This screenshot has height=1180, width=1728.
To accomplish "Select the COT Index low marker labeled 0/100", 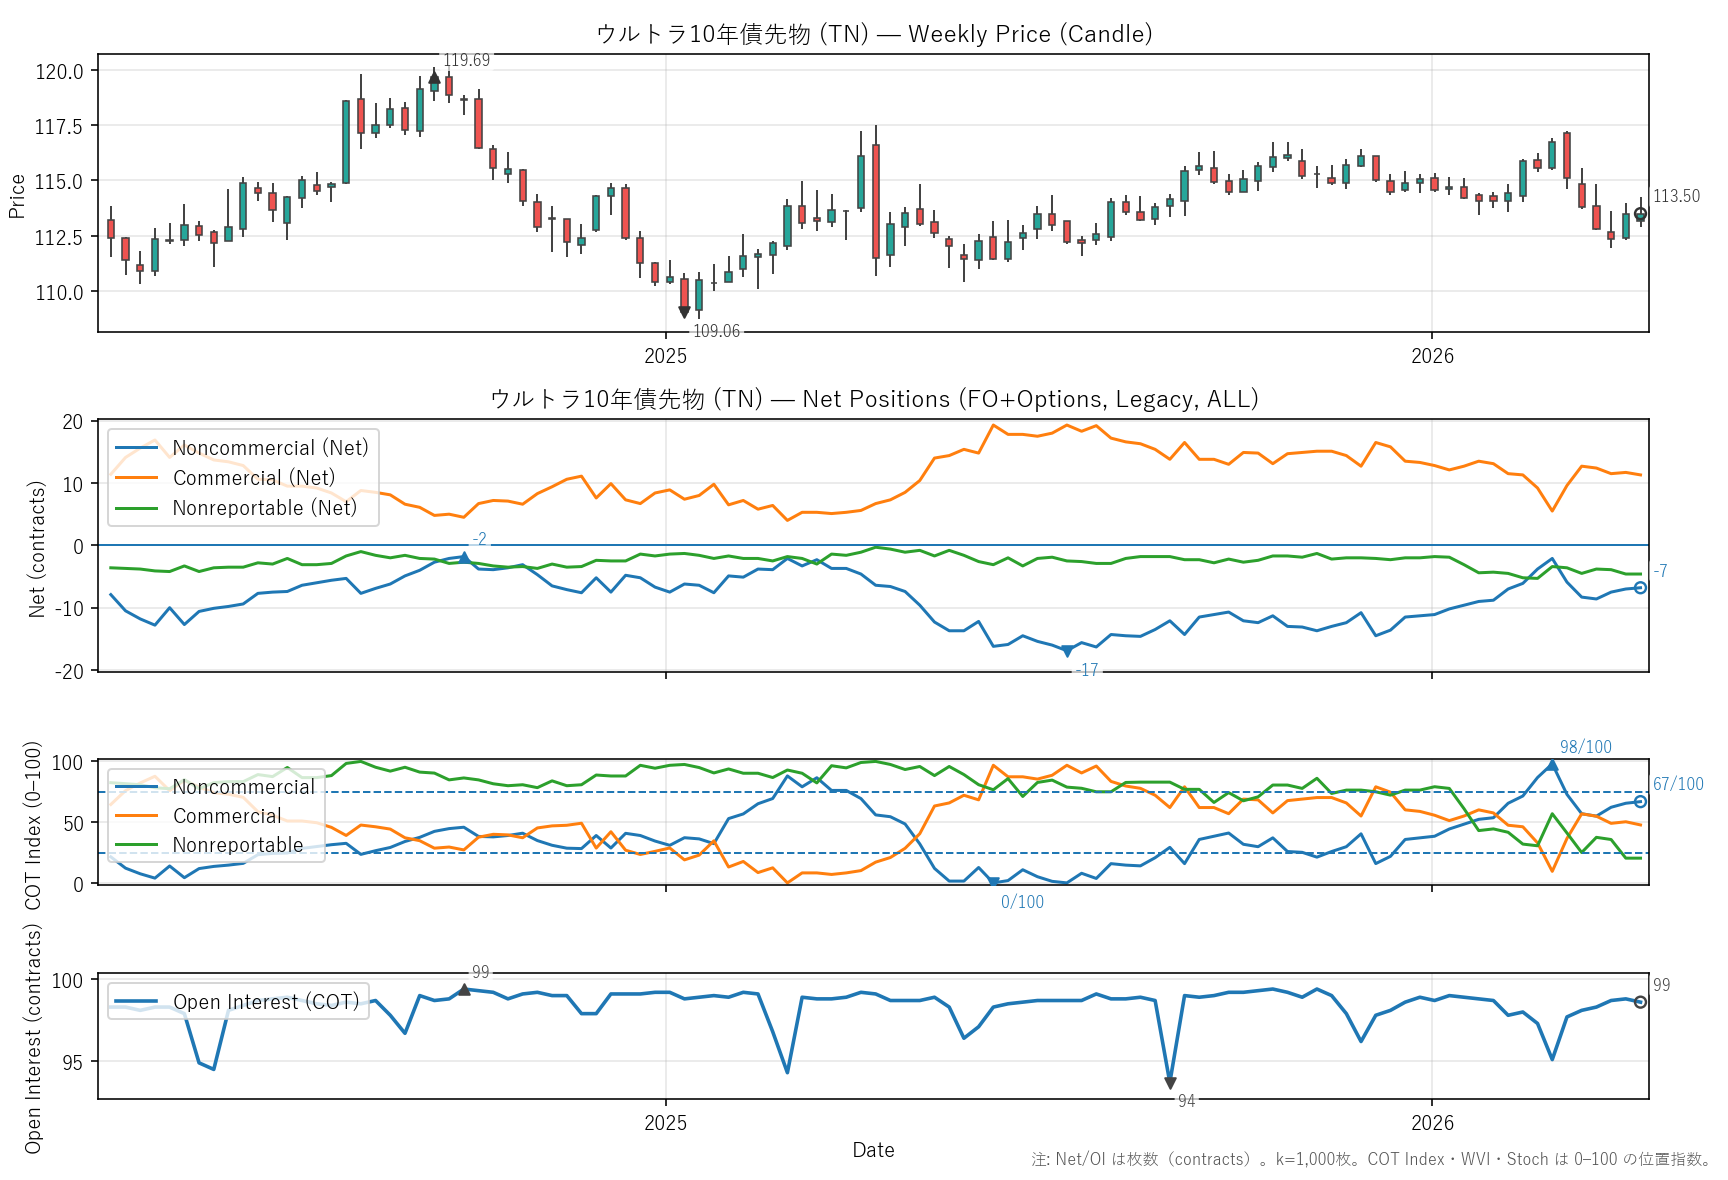I will 993,882.
